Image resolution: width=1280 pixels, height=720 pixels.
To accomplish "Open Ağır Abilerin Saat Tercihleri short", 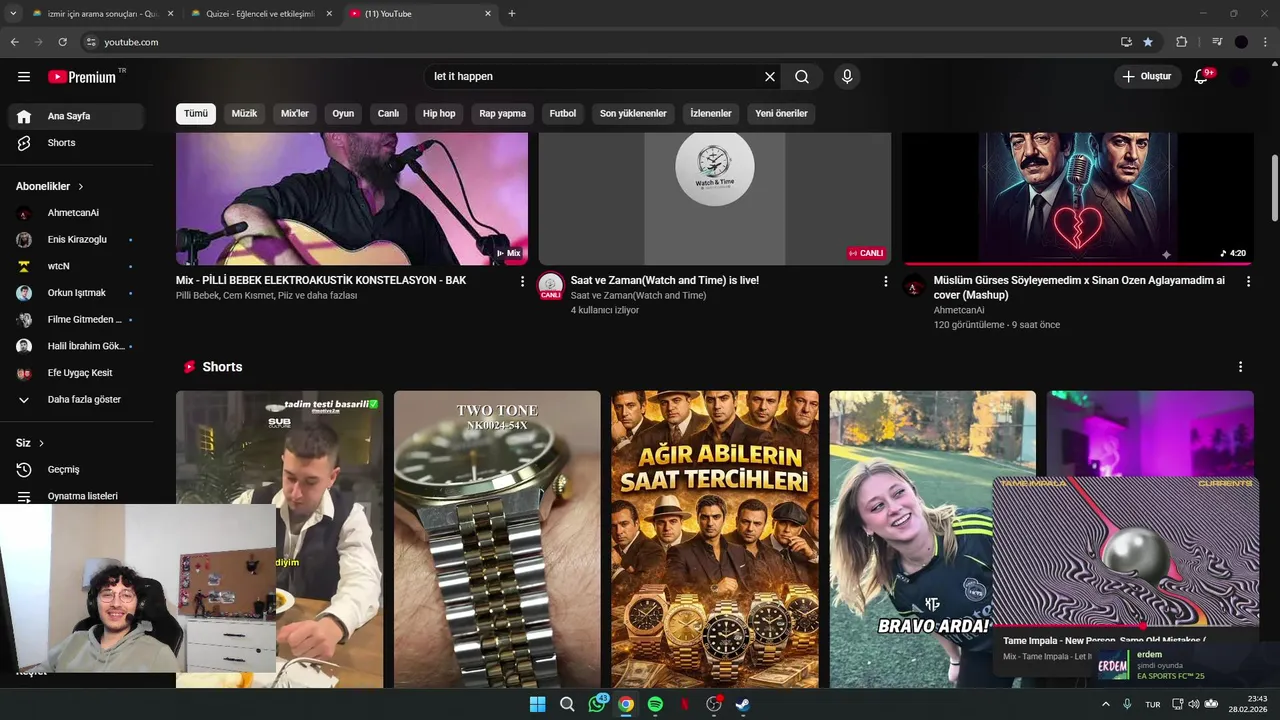I will click(715, 539).
